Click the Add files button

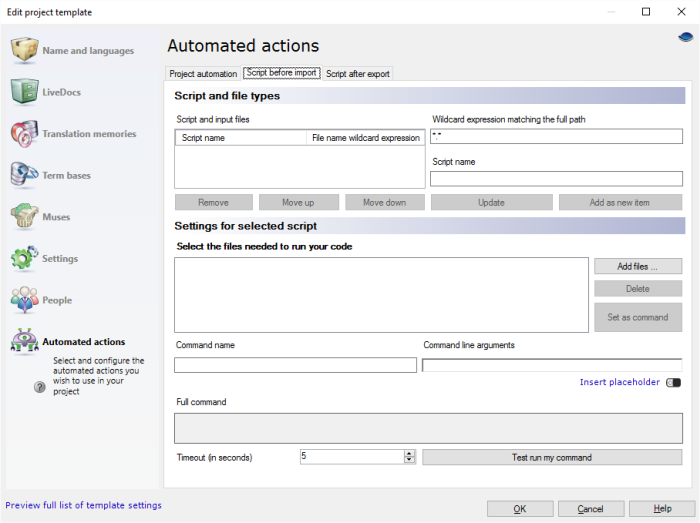pos(637,266)
